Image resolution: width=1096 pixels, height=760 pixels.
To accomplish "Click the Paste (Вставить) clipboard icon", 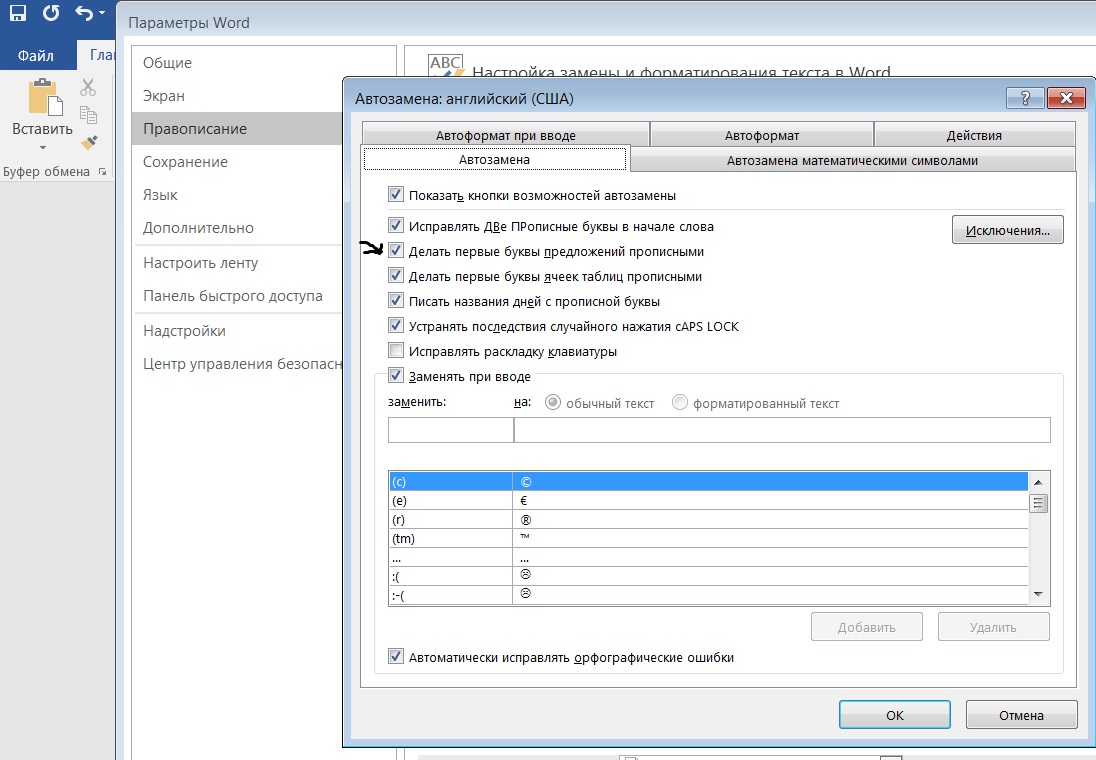I will point(44,96).
